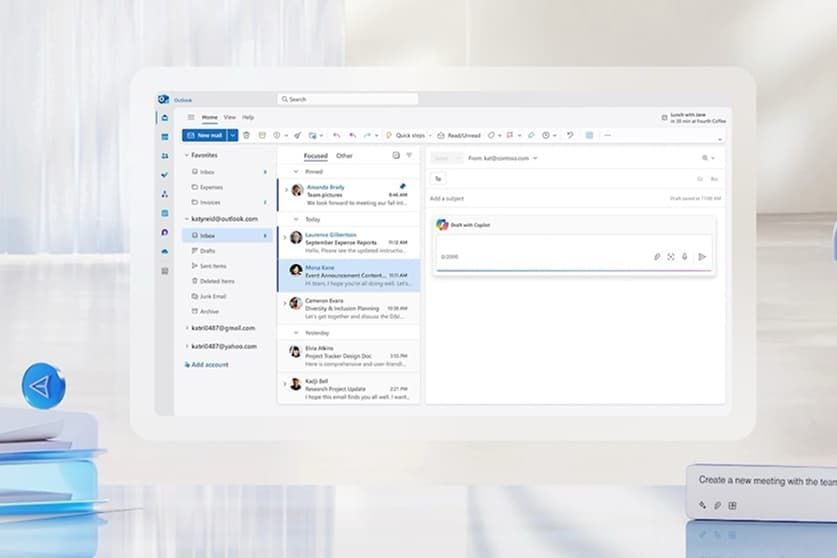Select the Drafts folder
The width and height of the screenshot is (837, 558).
click(226, 251)
